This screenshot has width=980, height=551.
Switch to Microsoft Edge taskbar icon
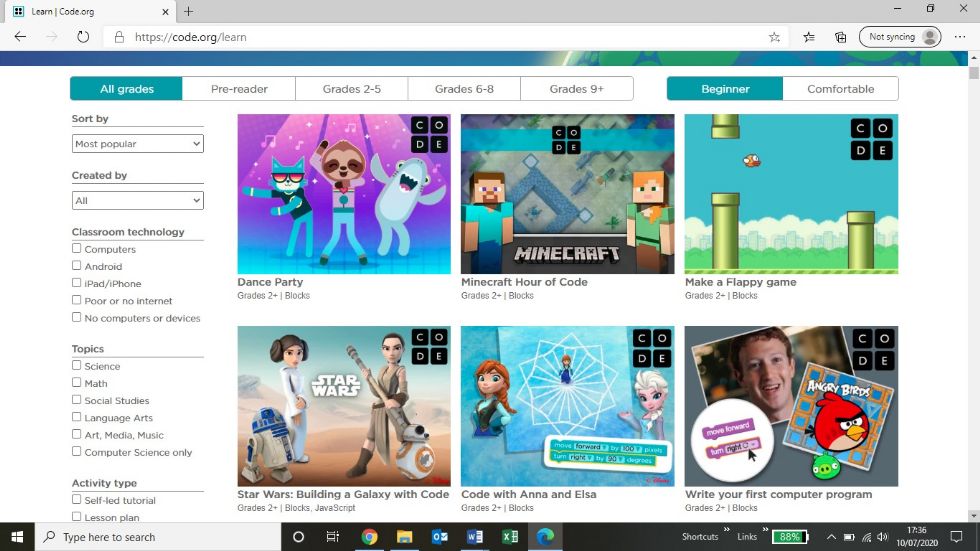[545, 537]
